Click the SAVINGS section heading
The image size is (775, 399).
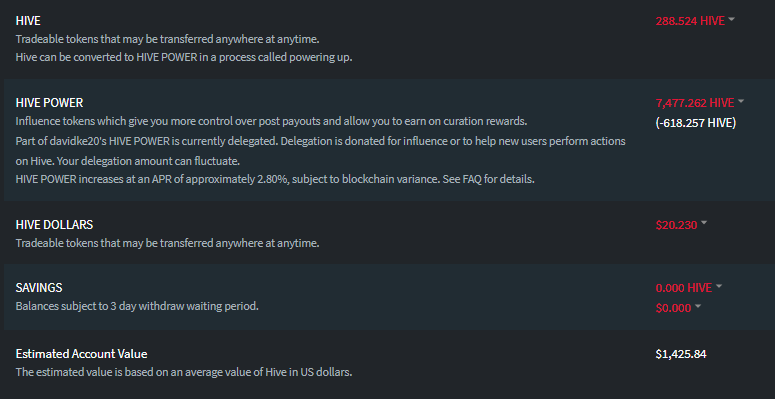click(x=39, y=287)
